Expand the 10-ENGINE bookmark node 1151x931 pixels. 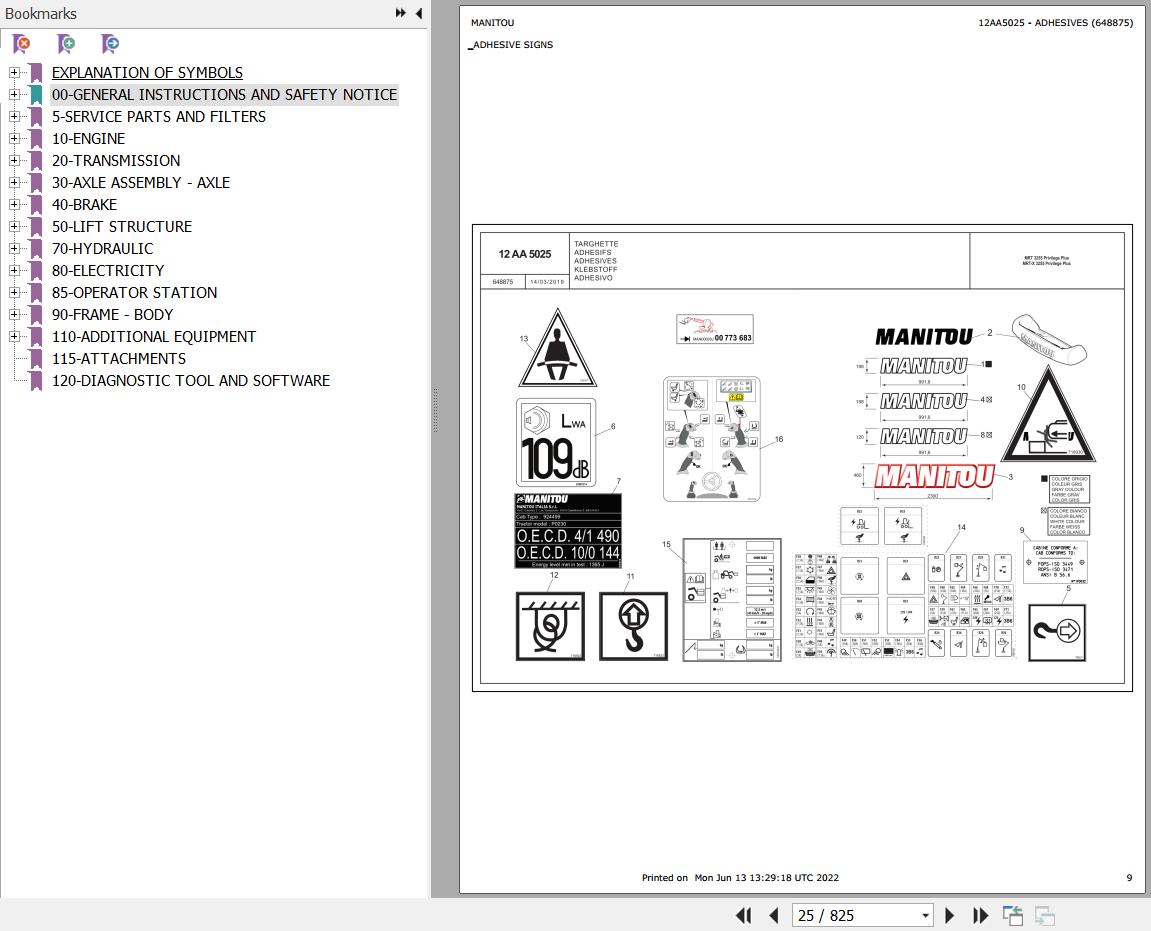pyautogui.click(x=14, y=139)
